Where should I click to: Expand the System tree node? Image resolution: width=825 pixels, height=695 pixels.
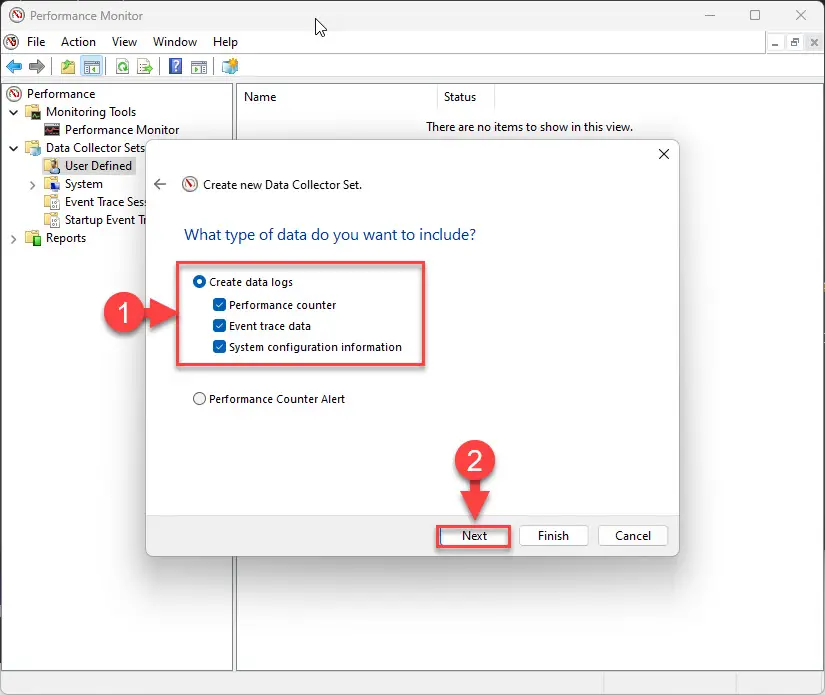coord(33,185)
